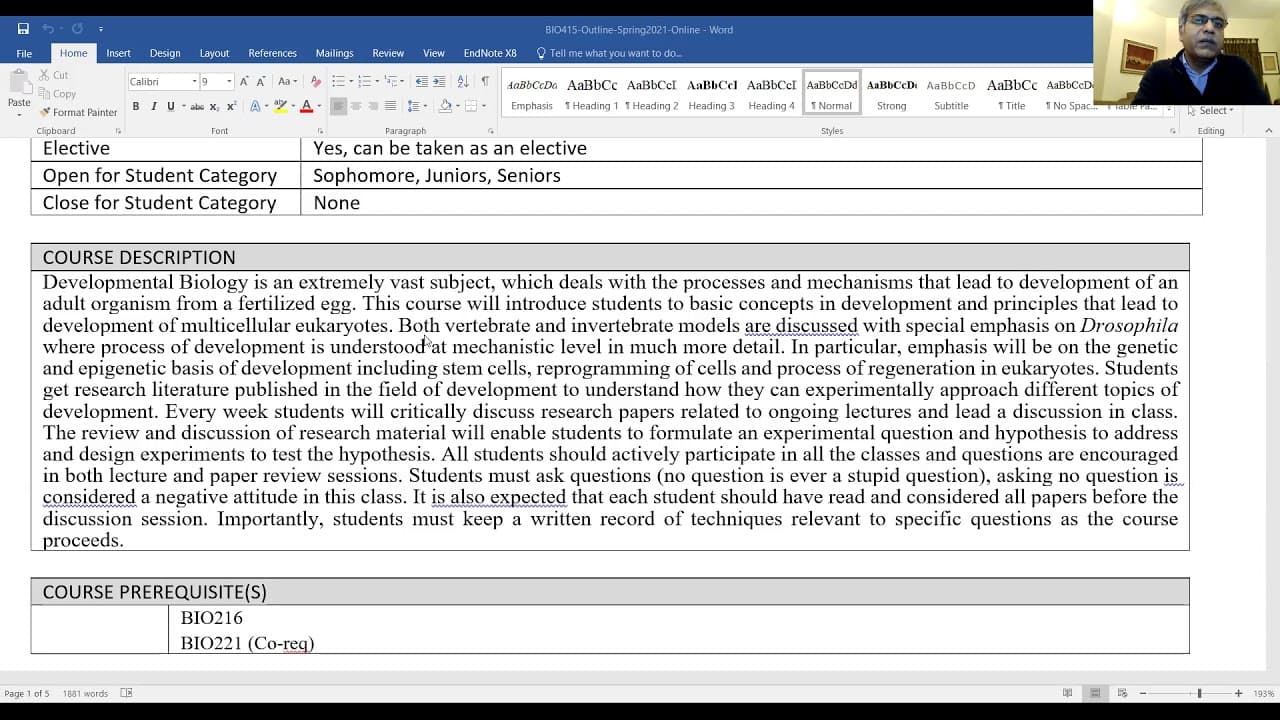Image resolution: width=1280 pixels, height=720 pixels.
Task: Apply the Strong style
Action: pos(891,94)
